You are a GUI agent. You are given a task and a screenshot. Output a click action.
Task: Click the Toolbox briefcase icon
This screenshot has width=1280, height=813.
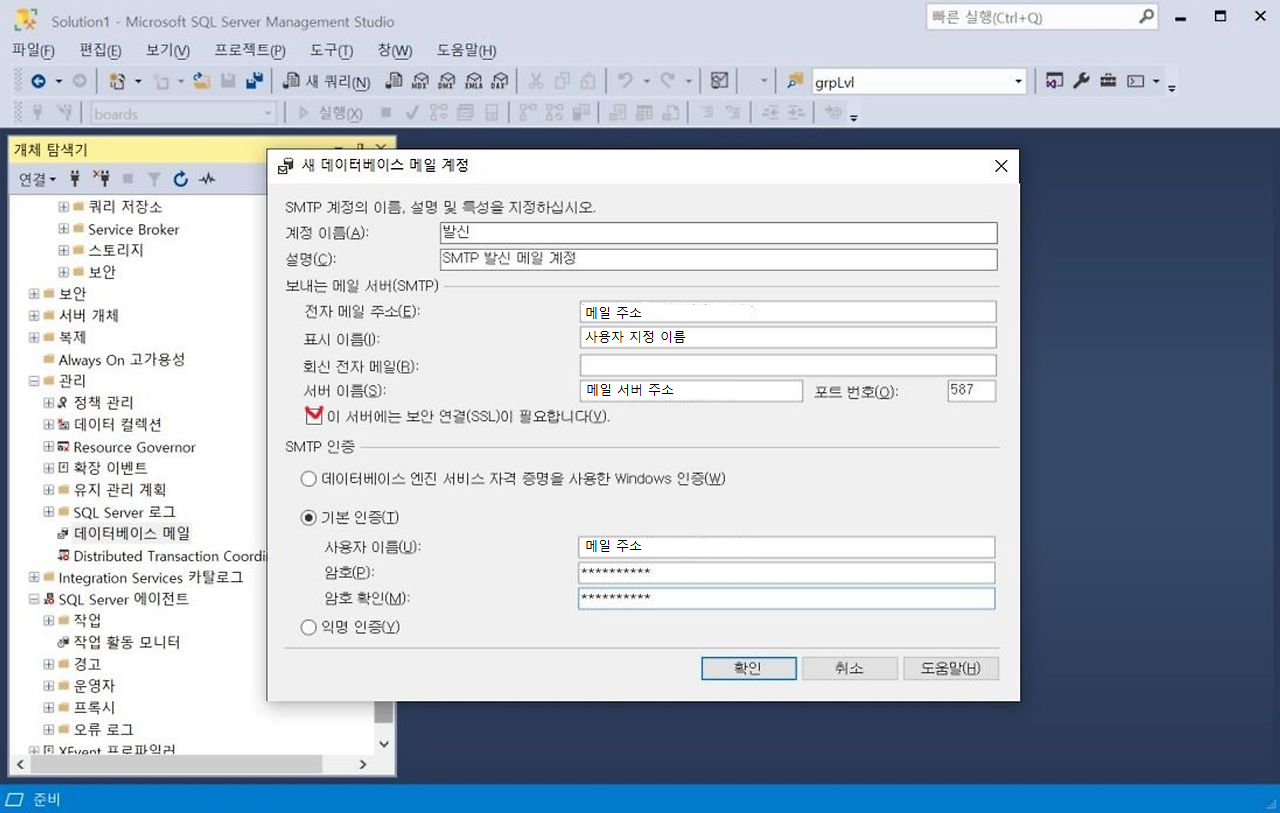[x=1108, y=82]
